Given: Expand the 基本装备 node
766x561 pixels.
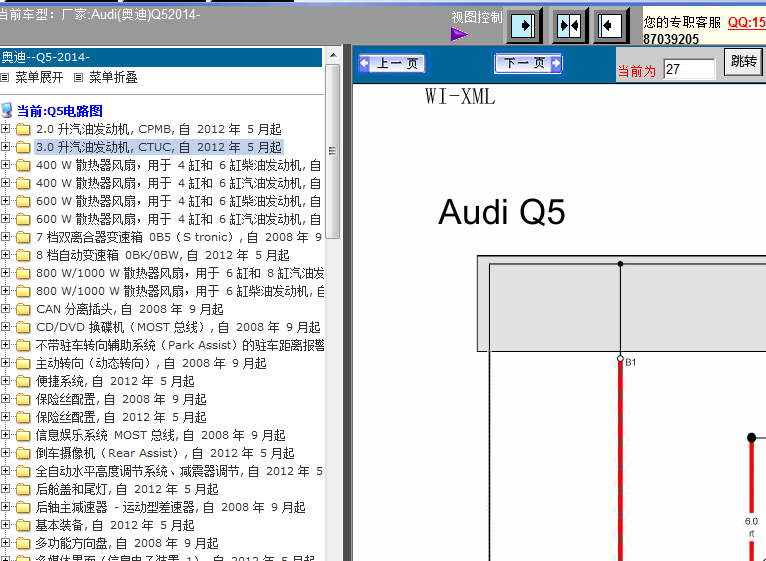Looking at the screenshot, I should tap(5, 525).
